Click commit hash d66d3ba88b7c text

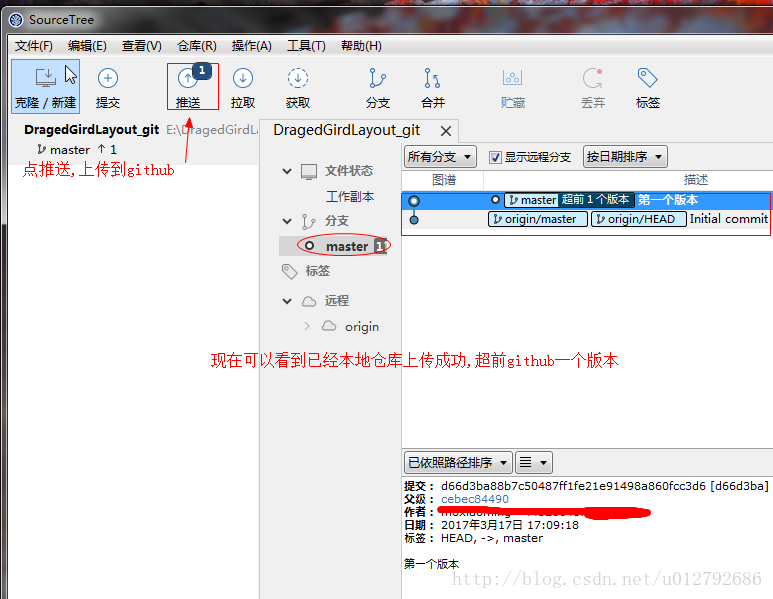click(x=573, y=486)
